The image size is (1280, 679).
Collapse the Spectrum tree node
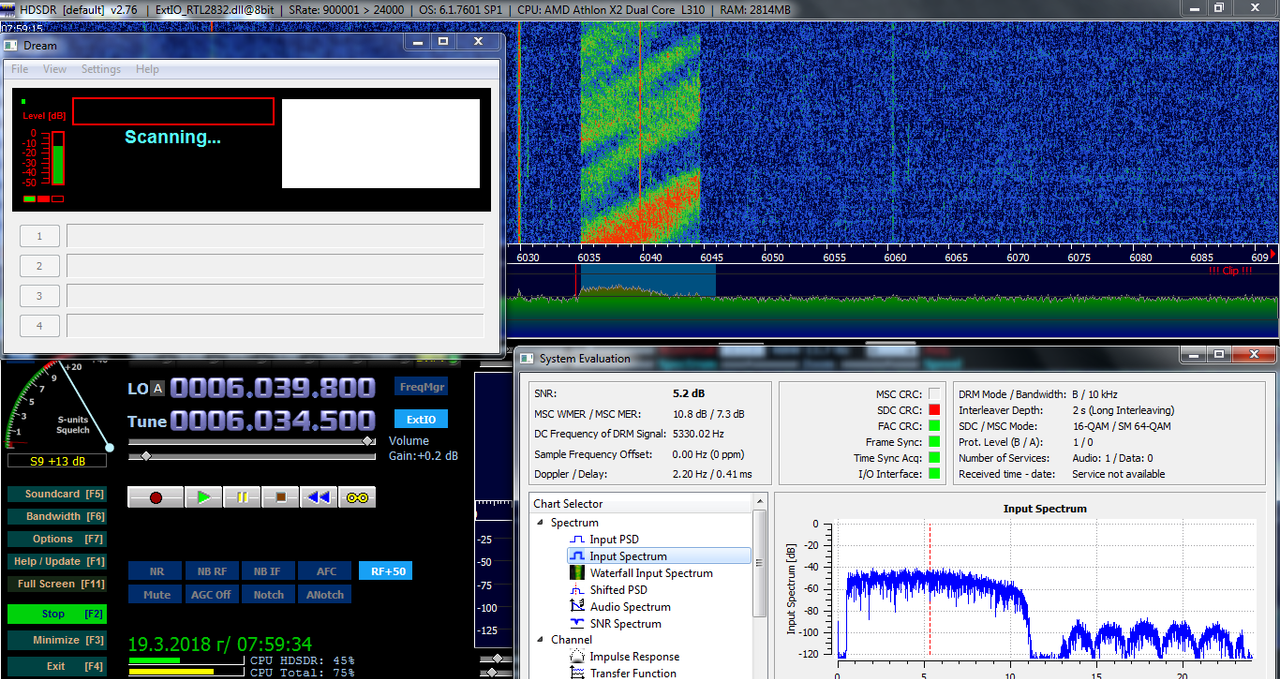coord(541,523)
